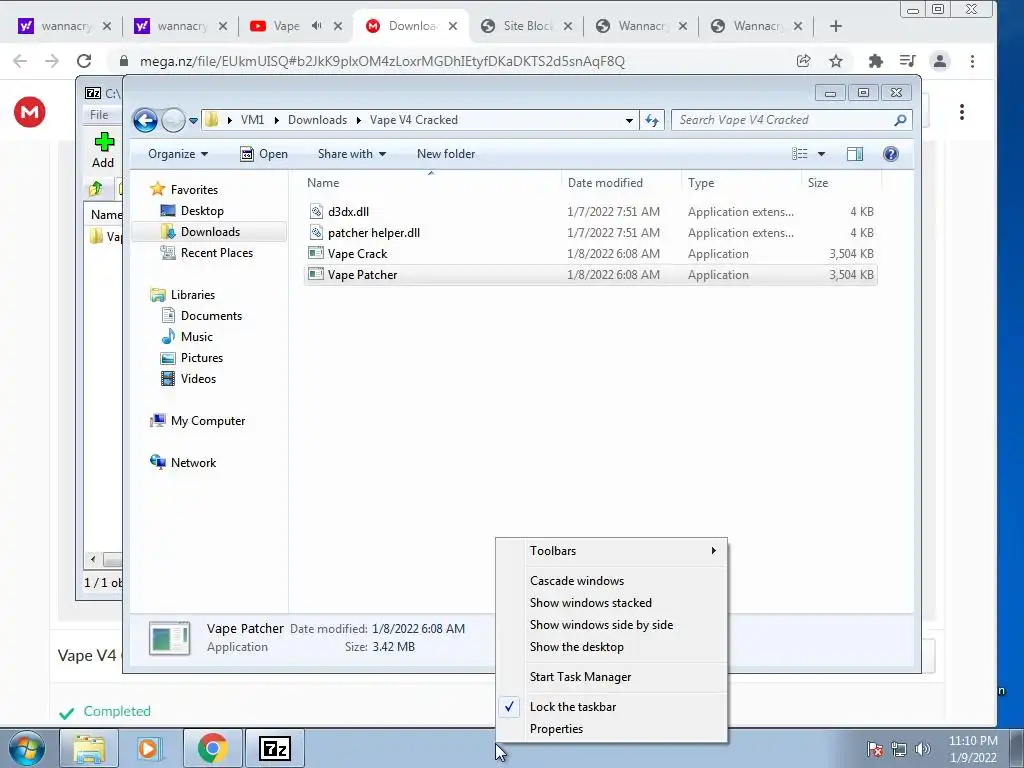Click inside Search Vape V4 Cracked field
This screenshot has height=768, width=1024.
click(x=784, y=120)
